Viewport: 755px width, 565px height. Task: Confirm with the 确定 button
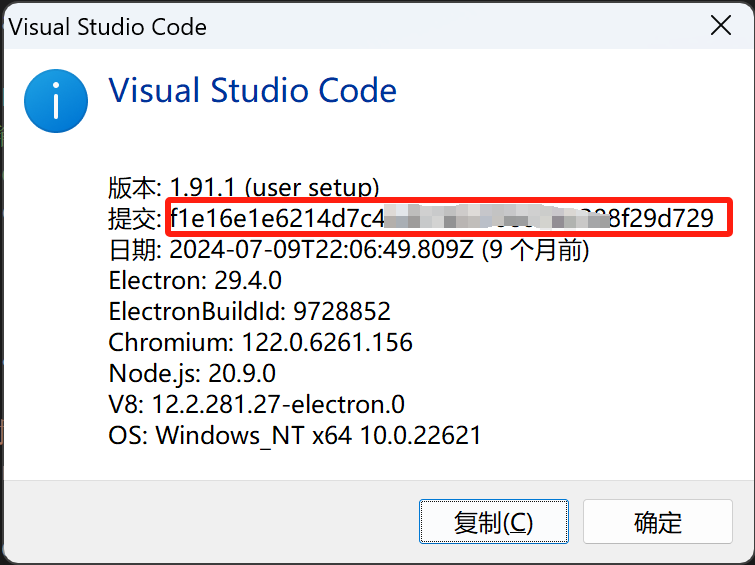[x=657, y=522]
